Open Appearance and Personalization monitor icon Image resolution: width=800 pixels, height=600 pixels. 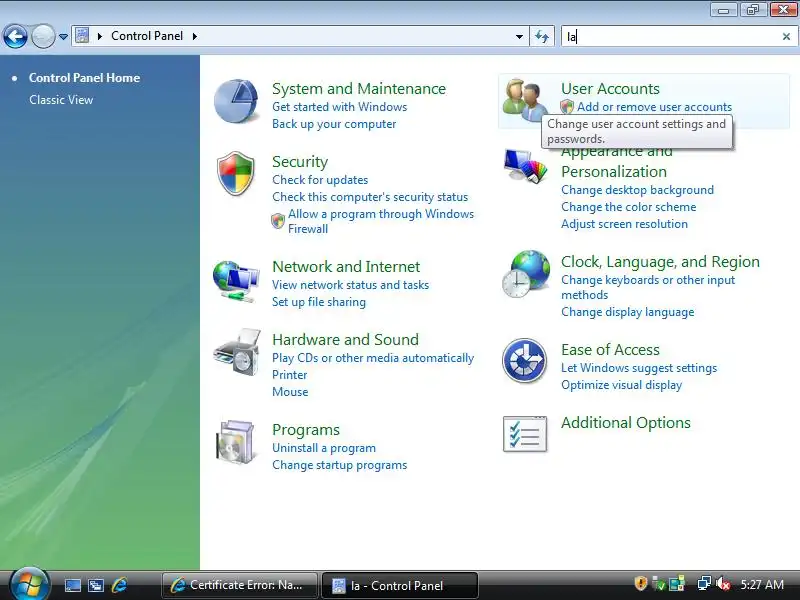[x=525, y=166]
